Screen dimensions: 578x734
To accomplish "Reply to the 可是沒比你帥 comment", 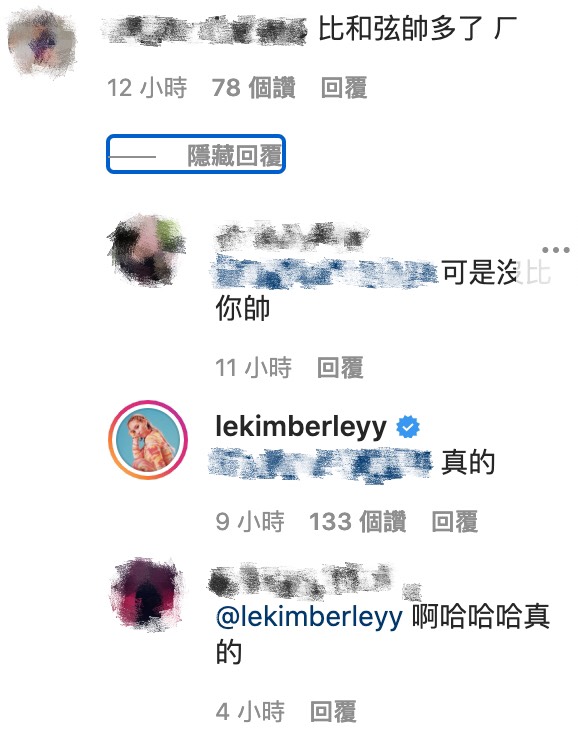I will [x=340, y=367].
